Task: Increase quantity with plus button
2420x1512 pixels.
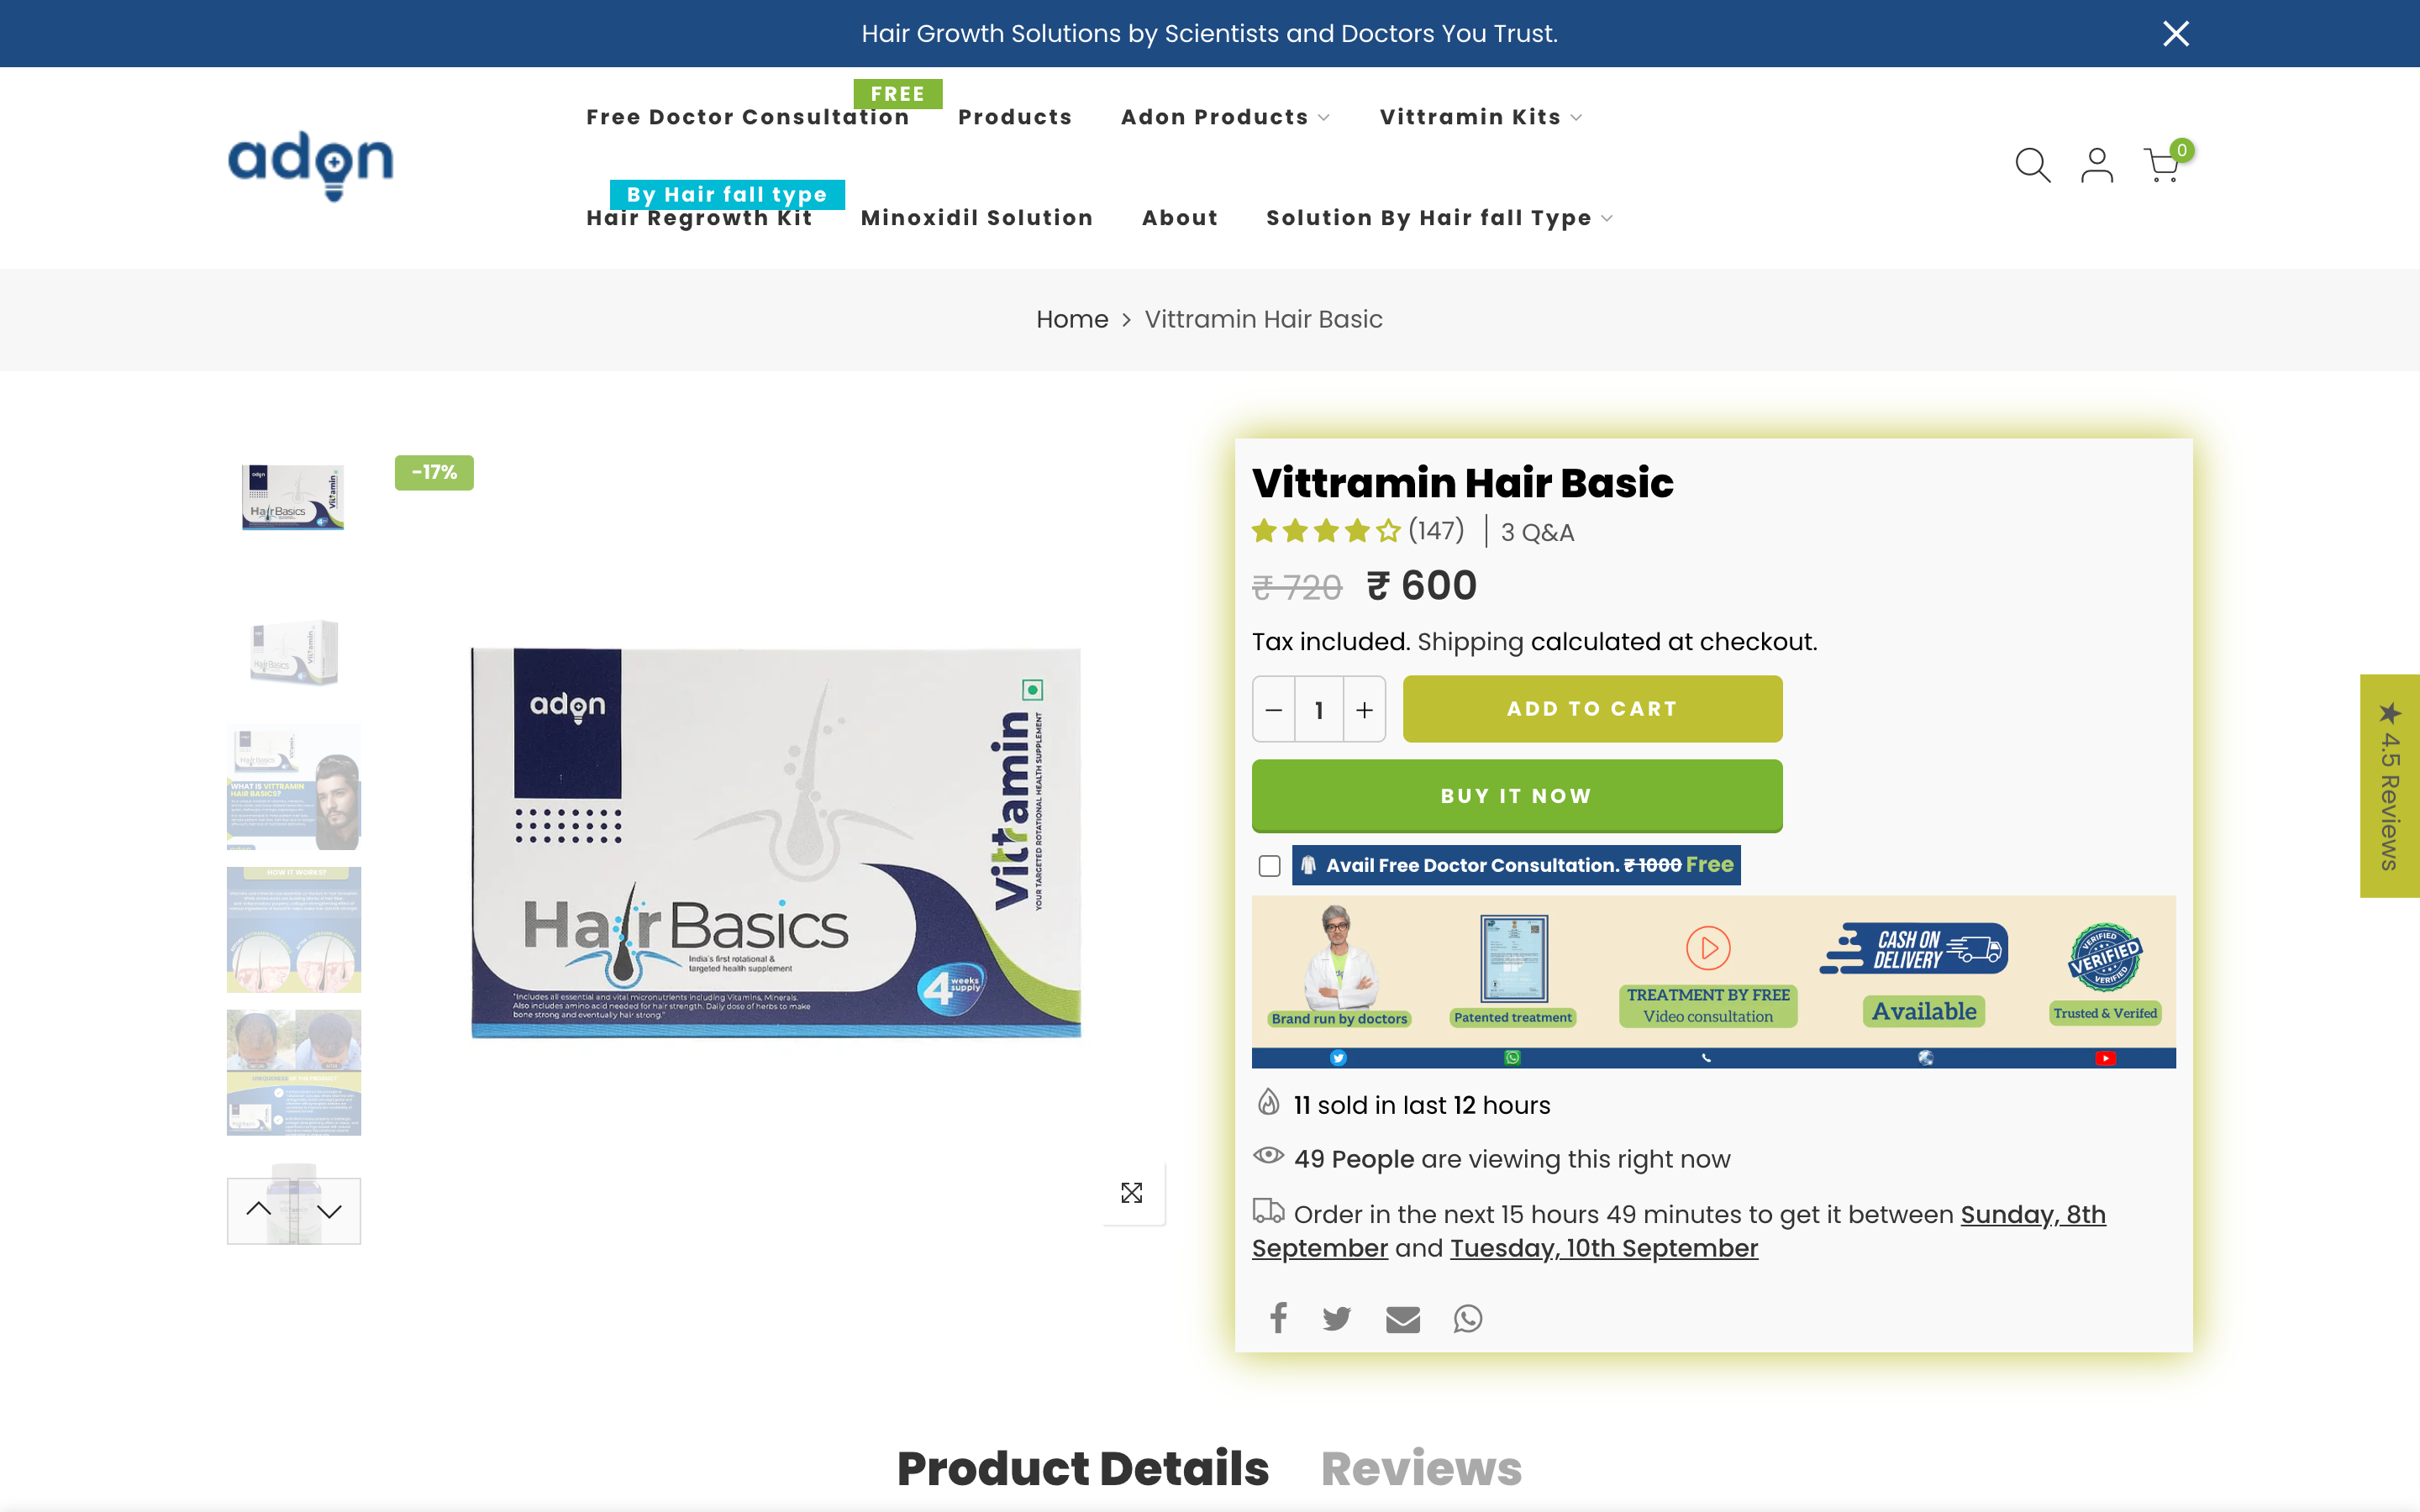Action: pos(1364,709)
